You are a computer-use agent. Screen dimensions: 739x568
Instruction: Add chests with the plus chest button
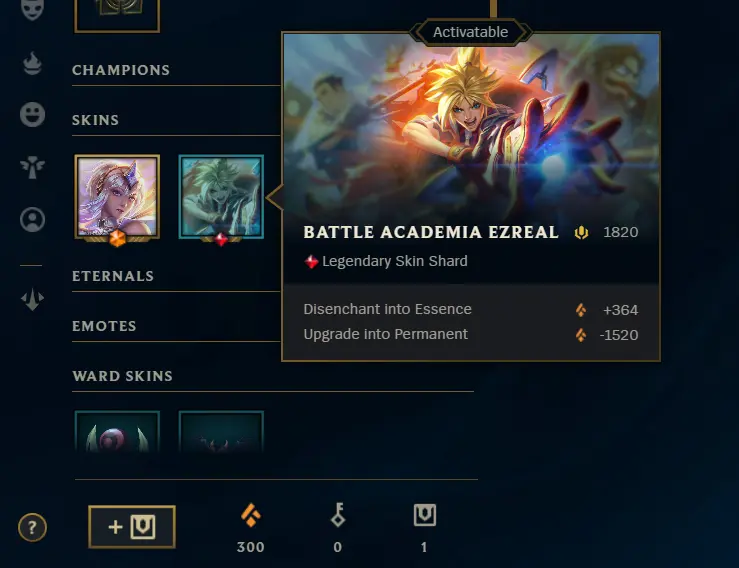[x=132, y=527]
